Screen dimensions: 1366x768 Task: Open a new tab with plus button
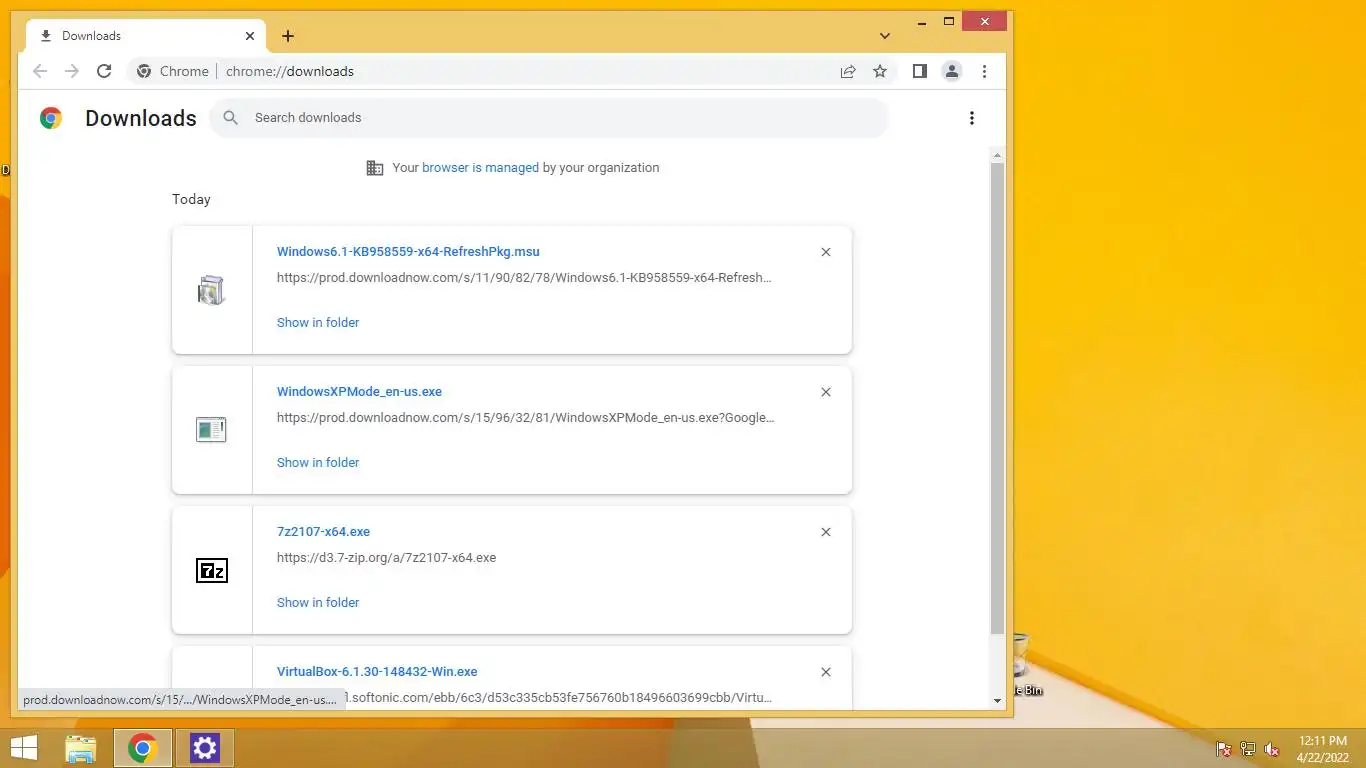[x=288, y=36]
